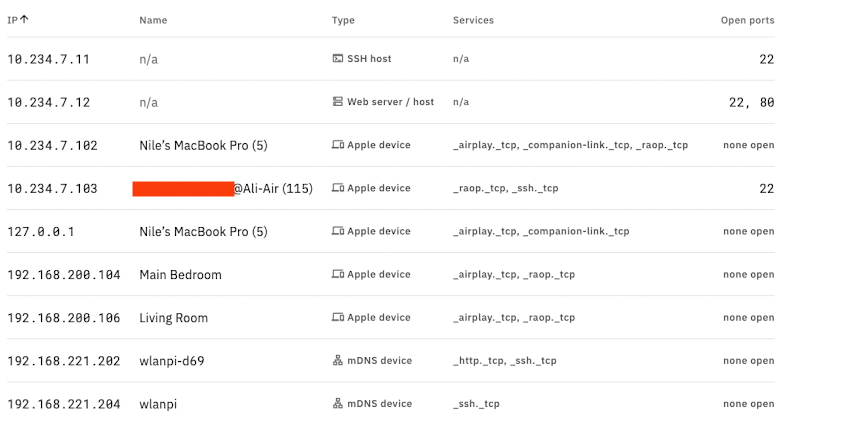The height and width of the screenshot is (432, 852).
Task: Select Living Room device name
Action: click(x=173, y=318)
